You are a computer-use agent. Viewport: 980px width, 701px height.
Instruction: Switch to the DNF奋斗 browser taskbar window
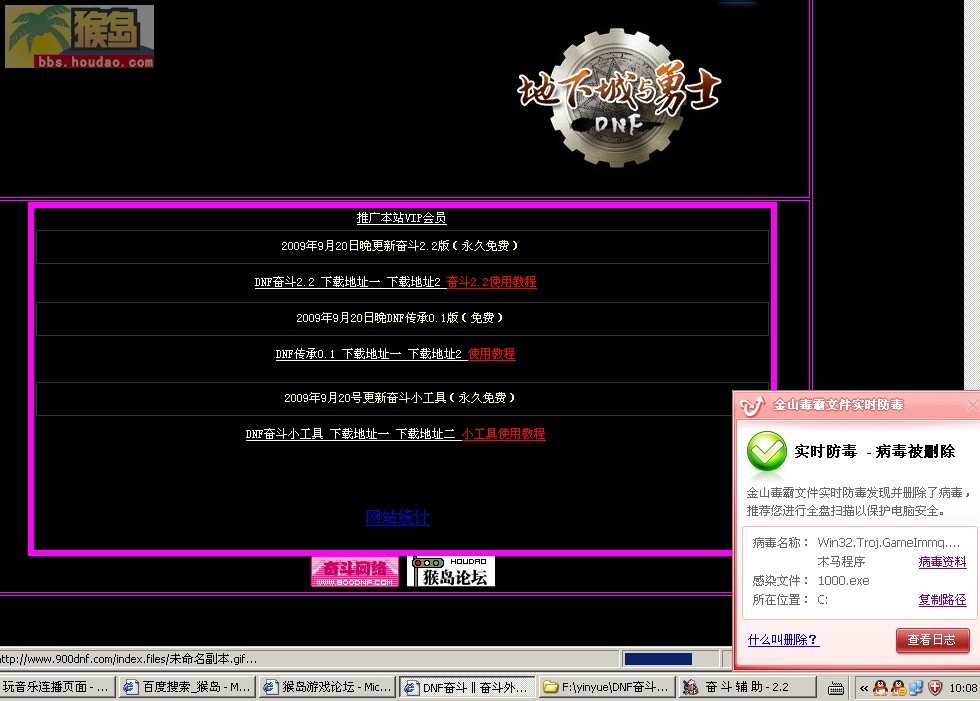468,687
